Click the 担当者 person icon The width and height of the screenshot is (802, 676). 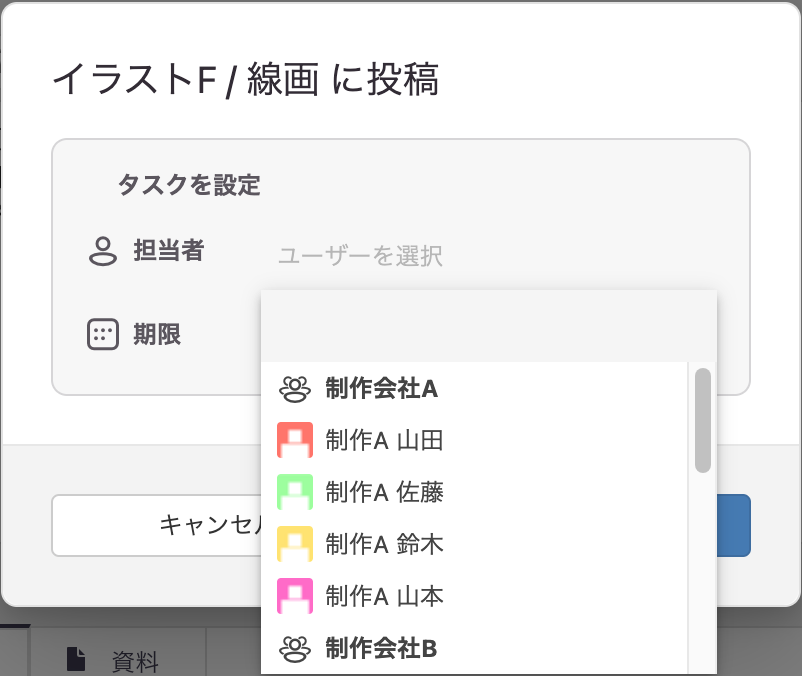pos(103,251)
